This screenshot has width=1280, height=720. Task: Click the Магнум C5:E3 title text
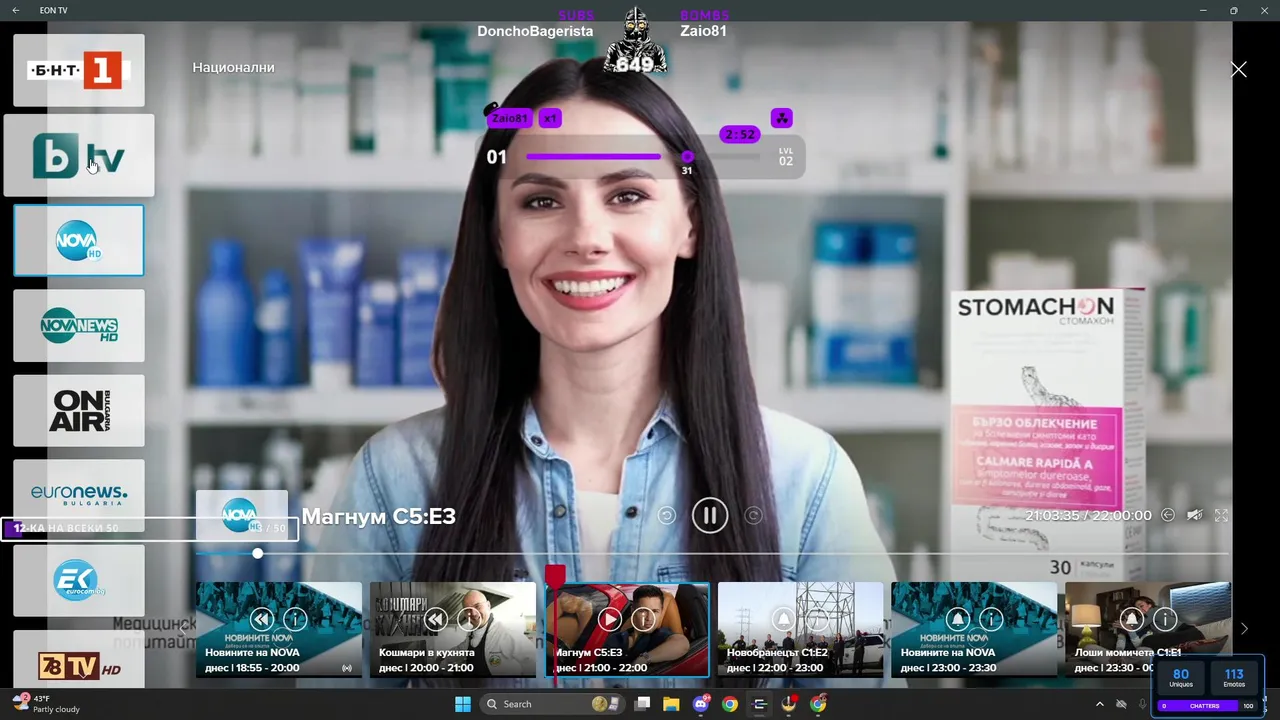coord(378,516)
